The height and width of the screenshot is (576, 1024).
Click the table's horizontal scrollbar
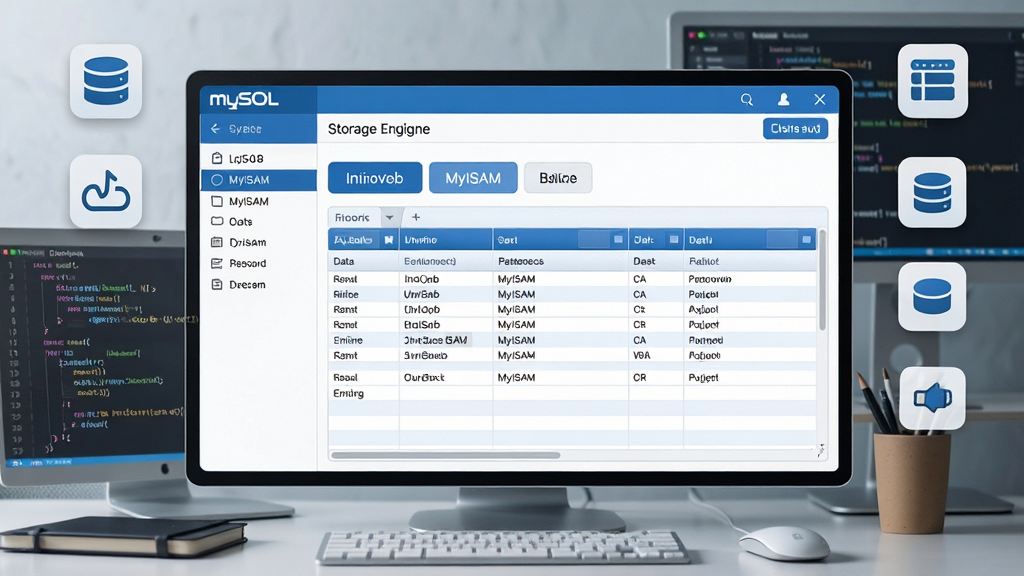point(445,455)
